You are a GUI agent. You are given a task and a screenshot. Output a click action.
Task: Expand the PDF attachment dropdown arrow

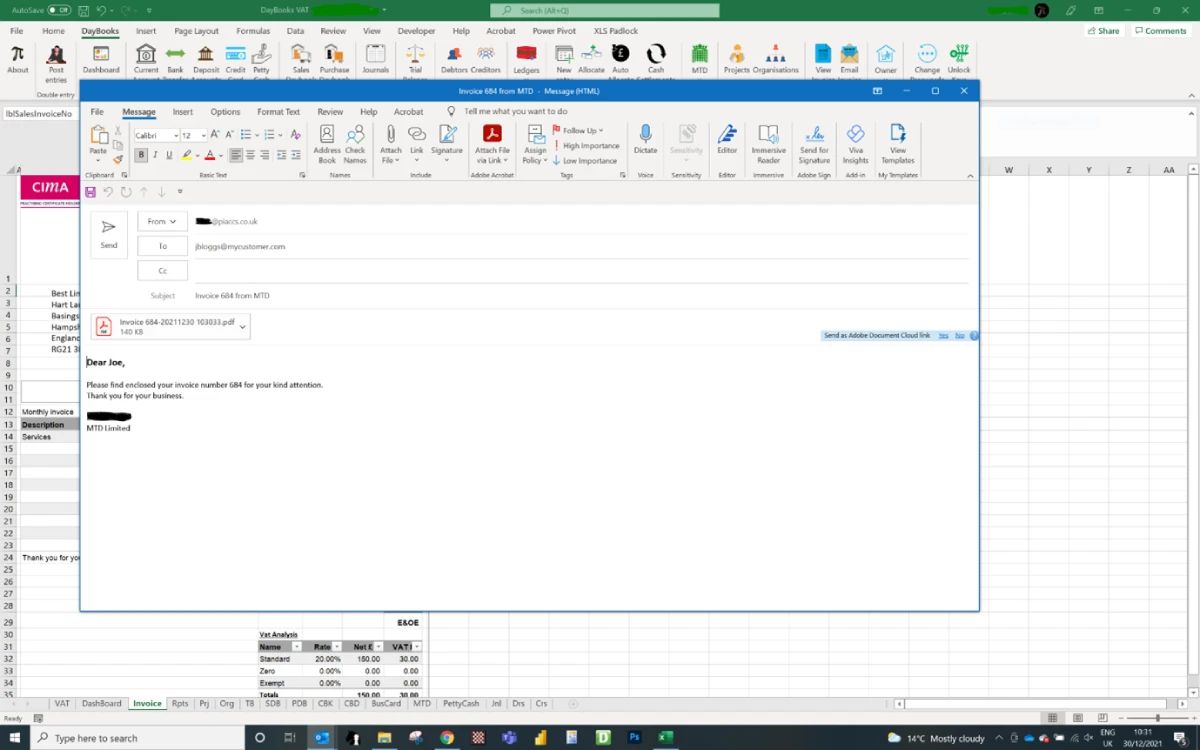click(x=242, y=327)
